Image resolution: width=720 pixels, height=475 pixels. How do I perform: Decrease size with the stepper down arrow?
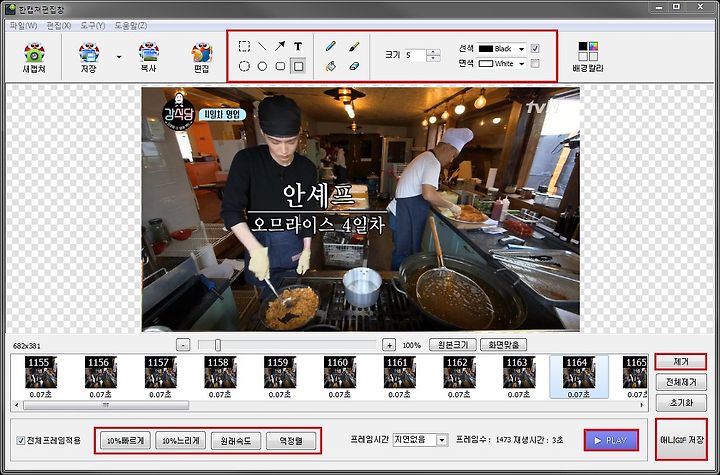point(433,58)
